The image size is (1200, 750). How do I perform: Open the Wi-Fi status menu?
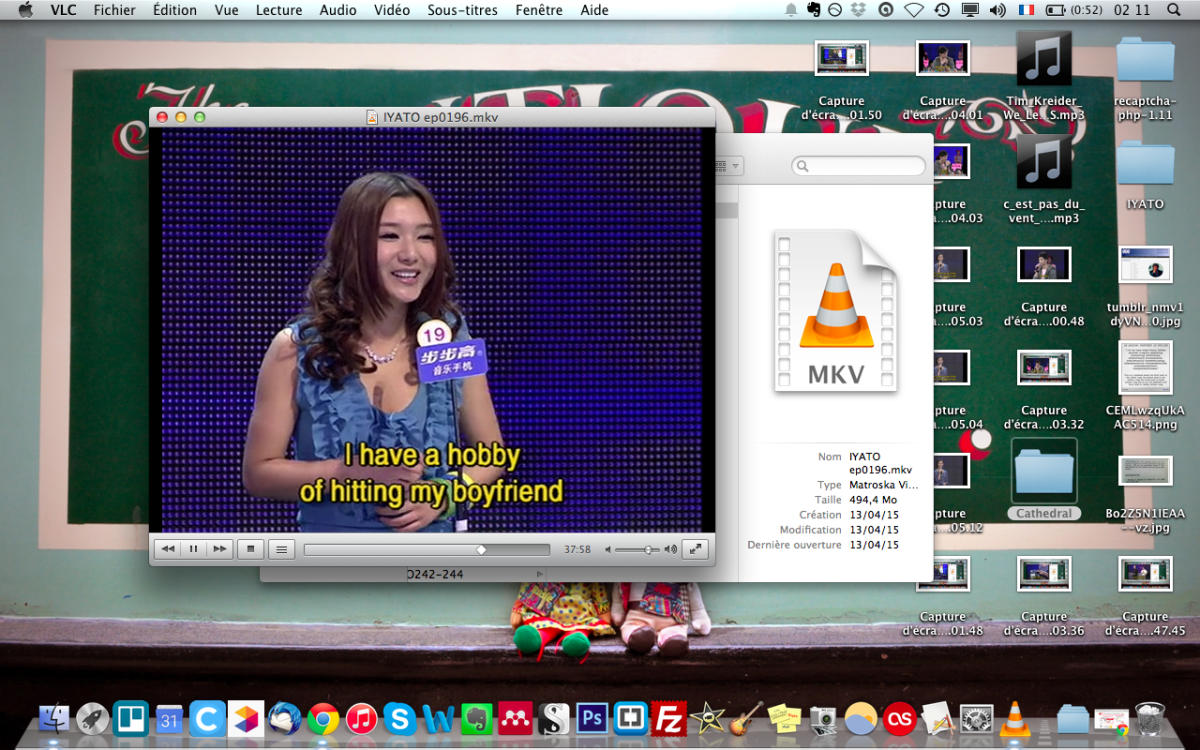coord(913,10)
